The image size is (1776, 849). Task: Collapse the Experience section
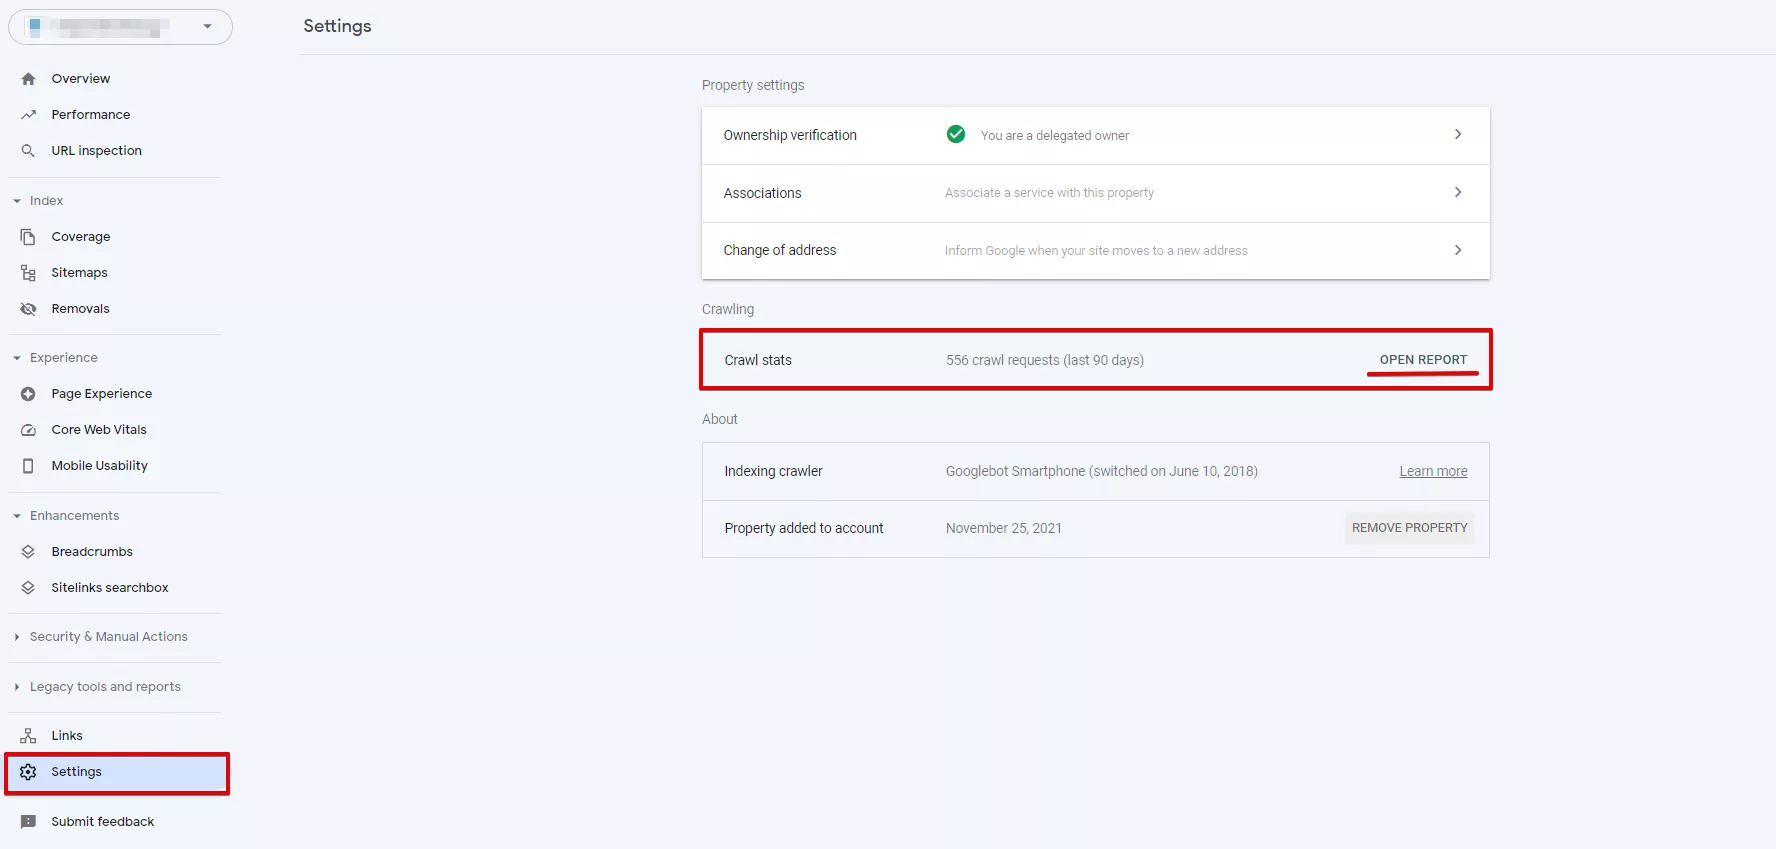pyautogui.click(x=17, y=358)
